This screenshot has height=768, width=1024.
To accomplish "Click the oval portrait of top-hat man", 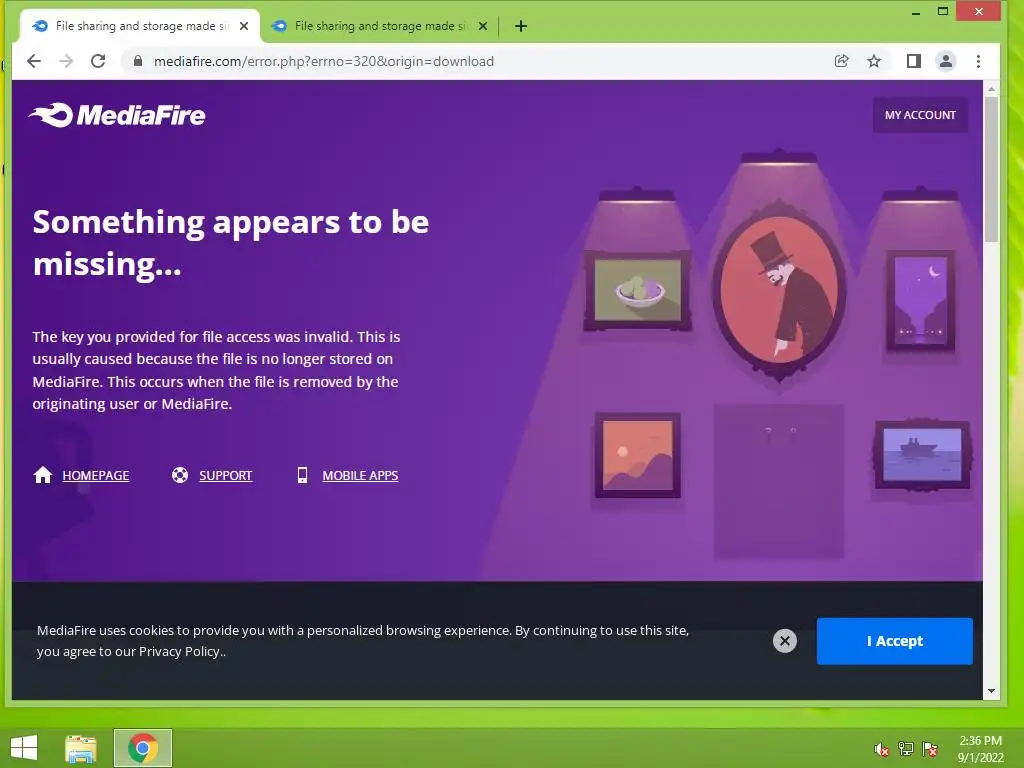I will tap(778, 291).
